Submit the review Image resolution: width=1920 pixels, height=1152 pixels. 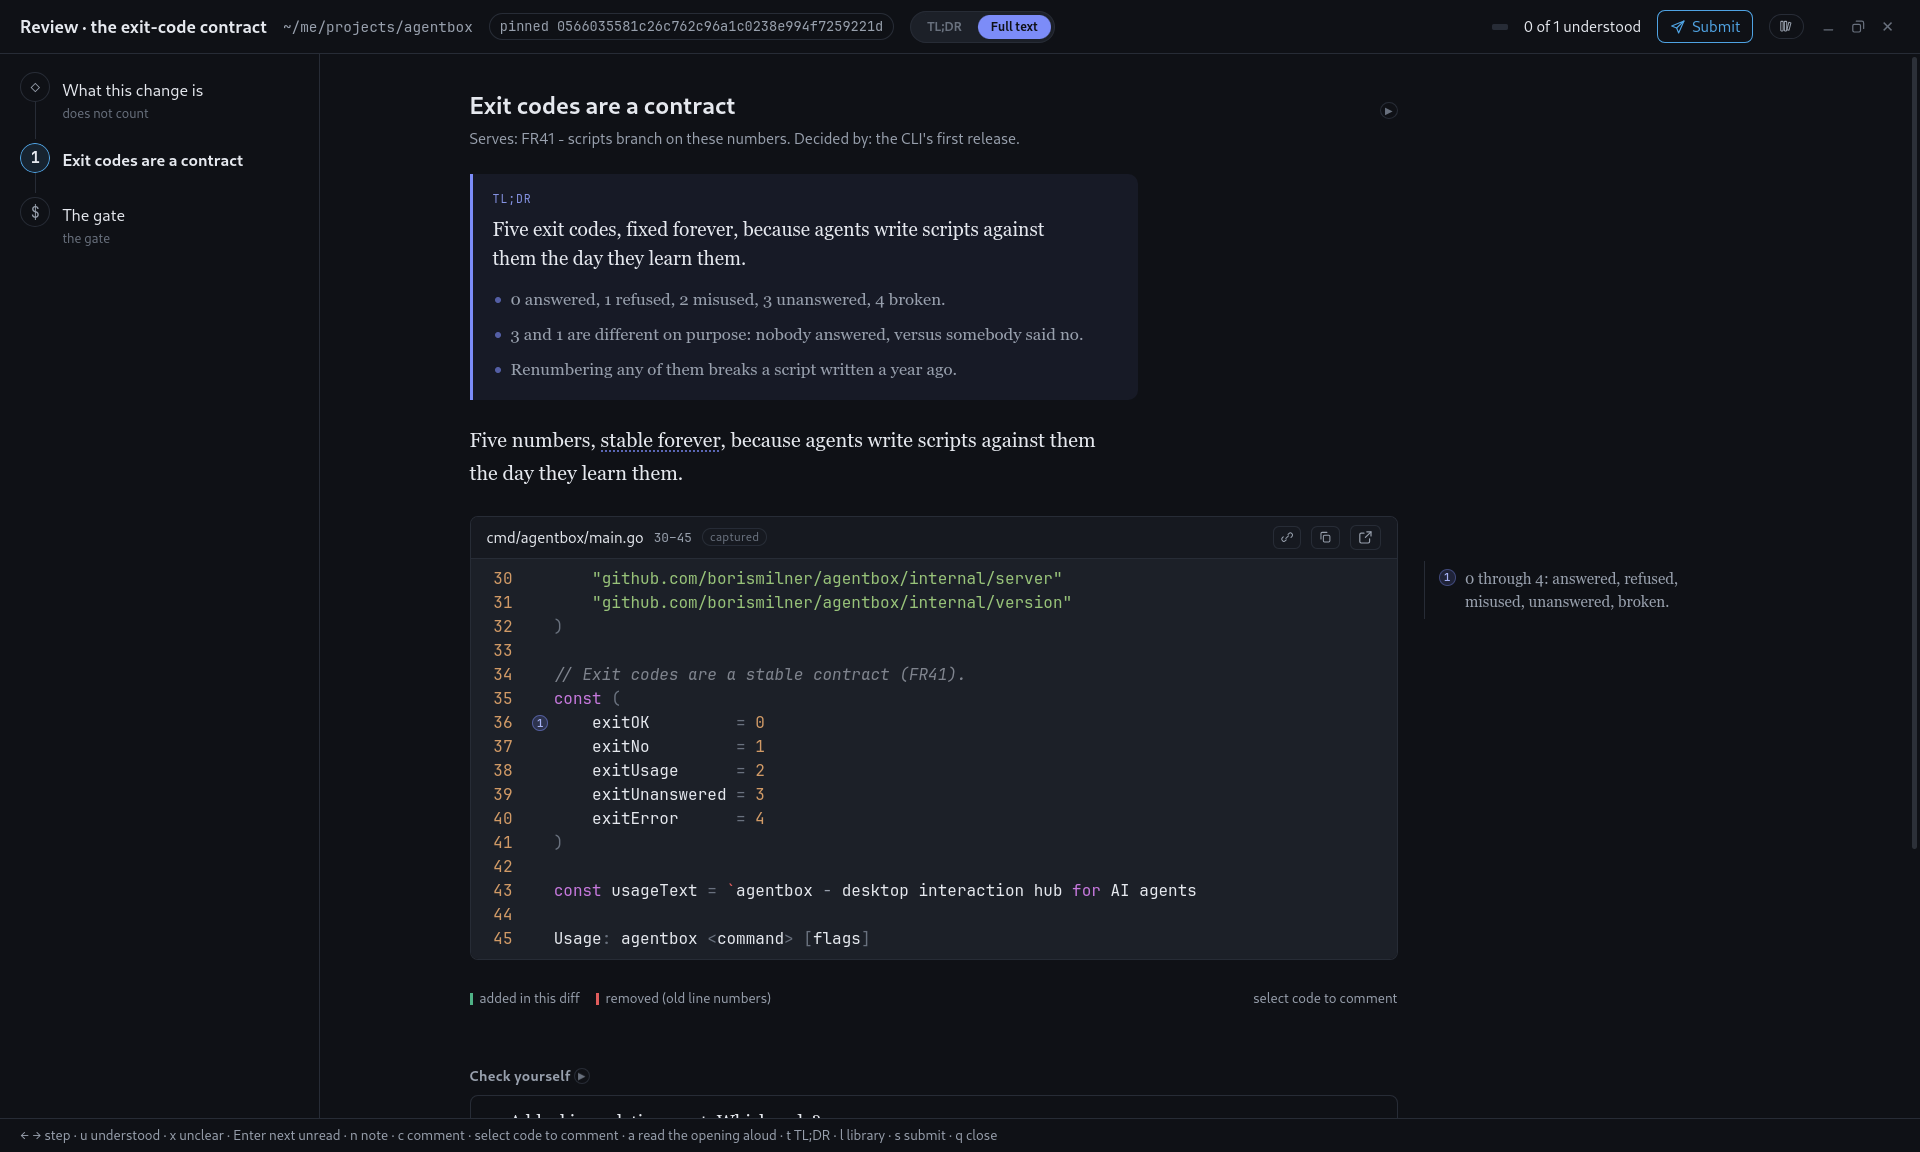tap(1704, 27)
